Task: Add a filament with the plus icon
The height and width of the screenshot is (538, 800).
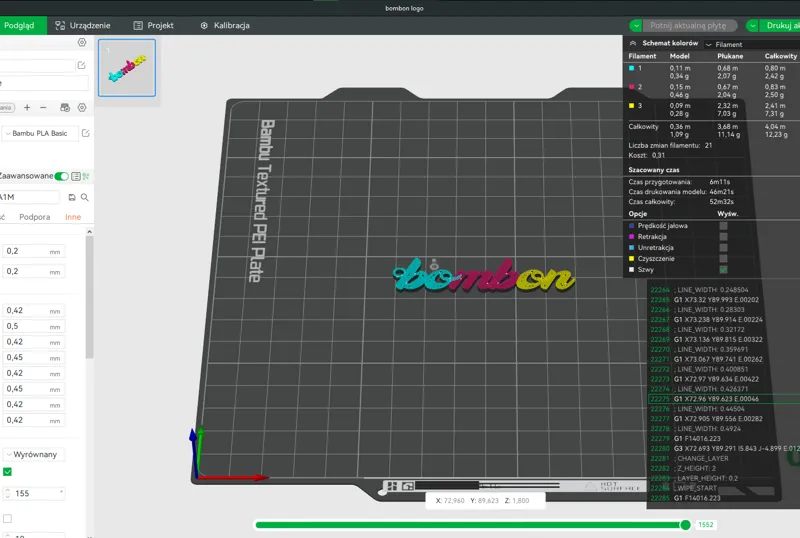Action: [x=27, y=107]
